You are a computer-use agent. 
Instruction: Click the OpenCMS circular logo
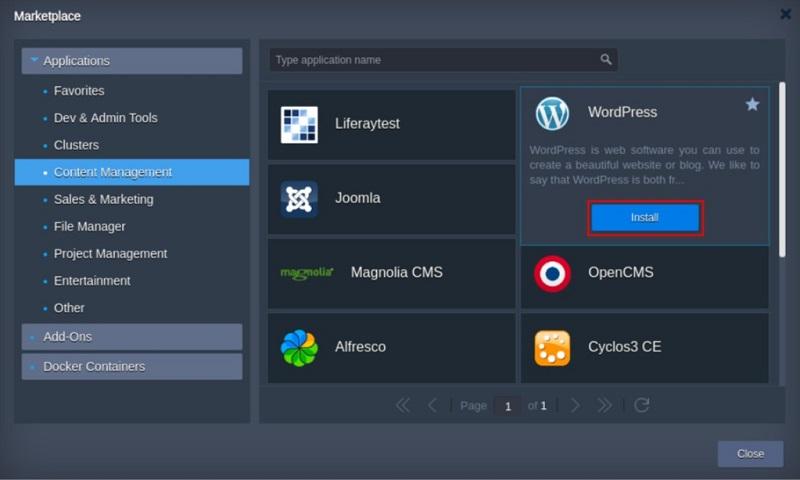pyautogui.click(x=552, y=274)
